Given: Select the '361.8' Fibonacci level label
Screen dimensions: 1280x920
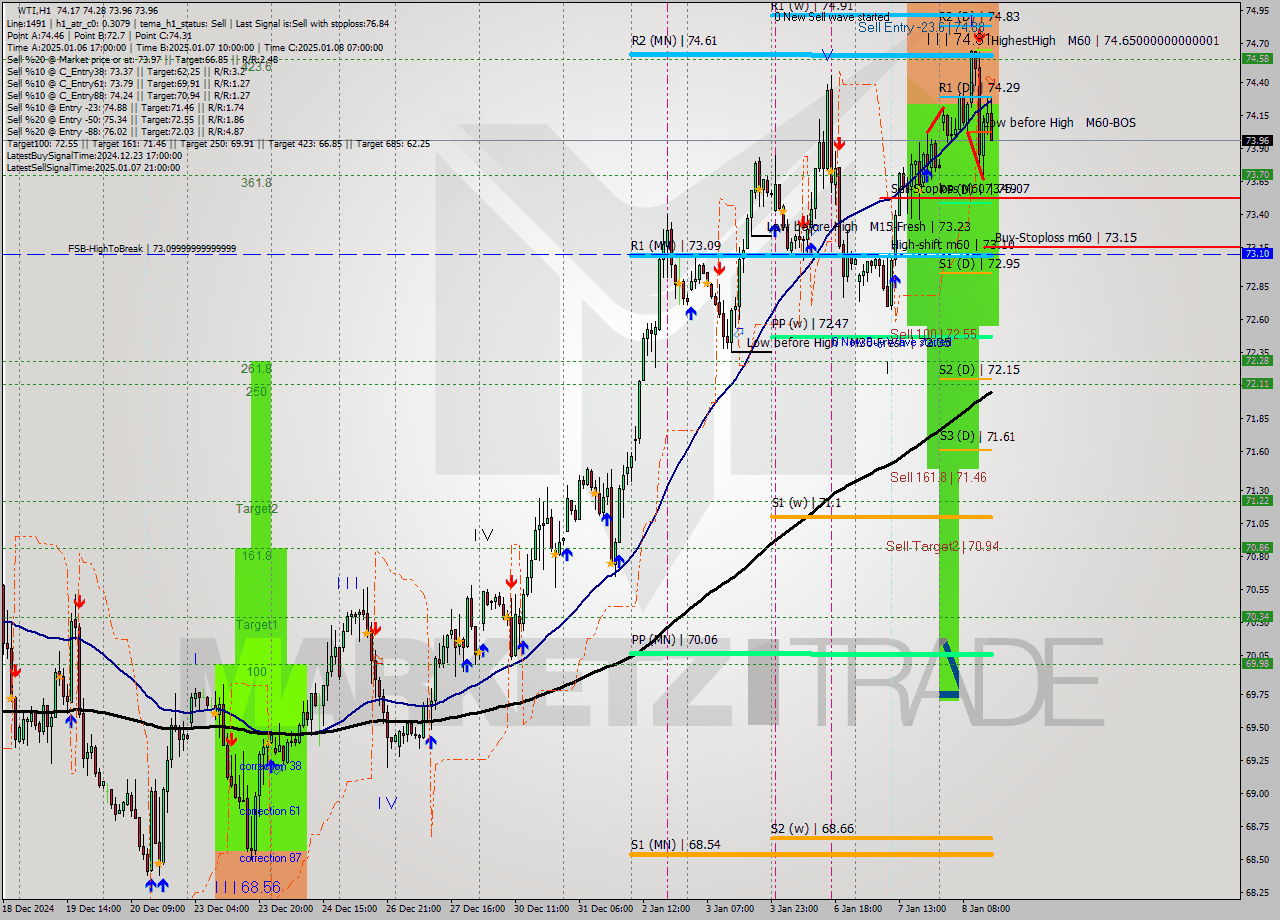Looking at the screenshot, I should [x=256, y=183].
